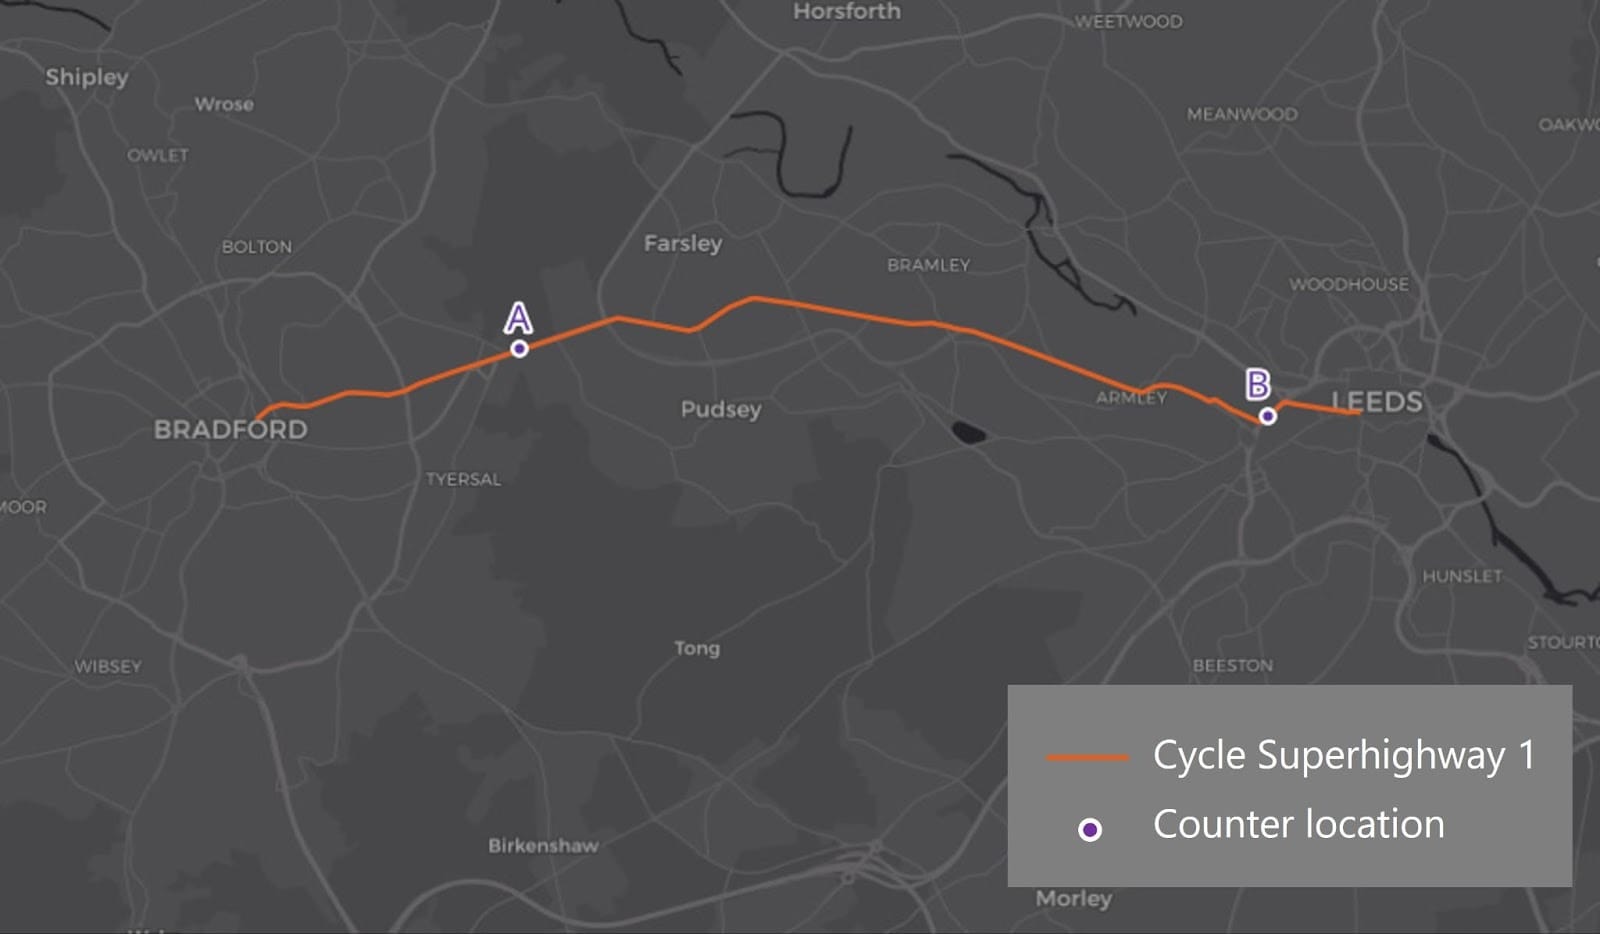Click the Cycle Superhighway 1 legend text
The image size is (1600, 934).
1344,755
